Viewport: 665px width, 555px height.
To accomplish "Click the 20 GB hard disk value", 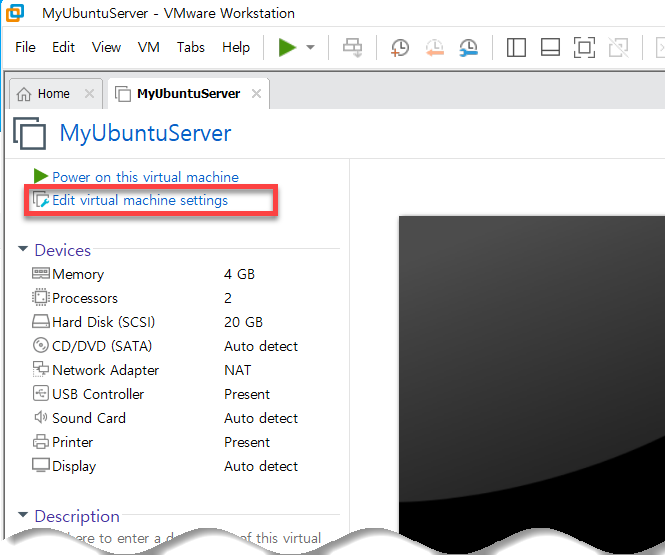I will point(243,322).
